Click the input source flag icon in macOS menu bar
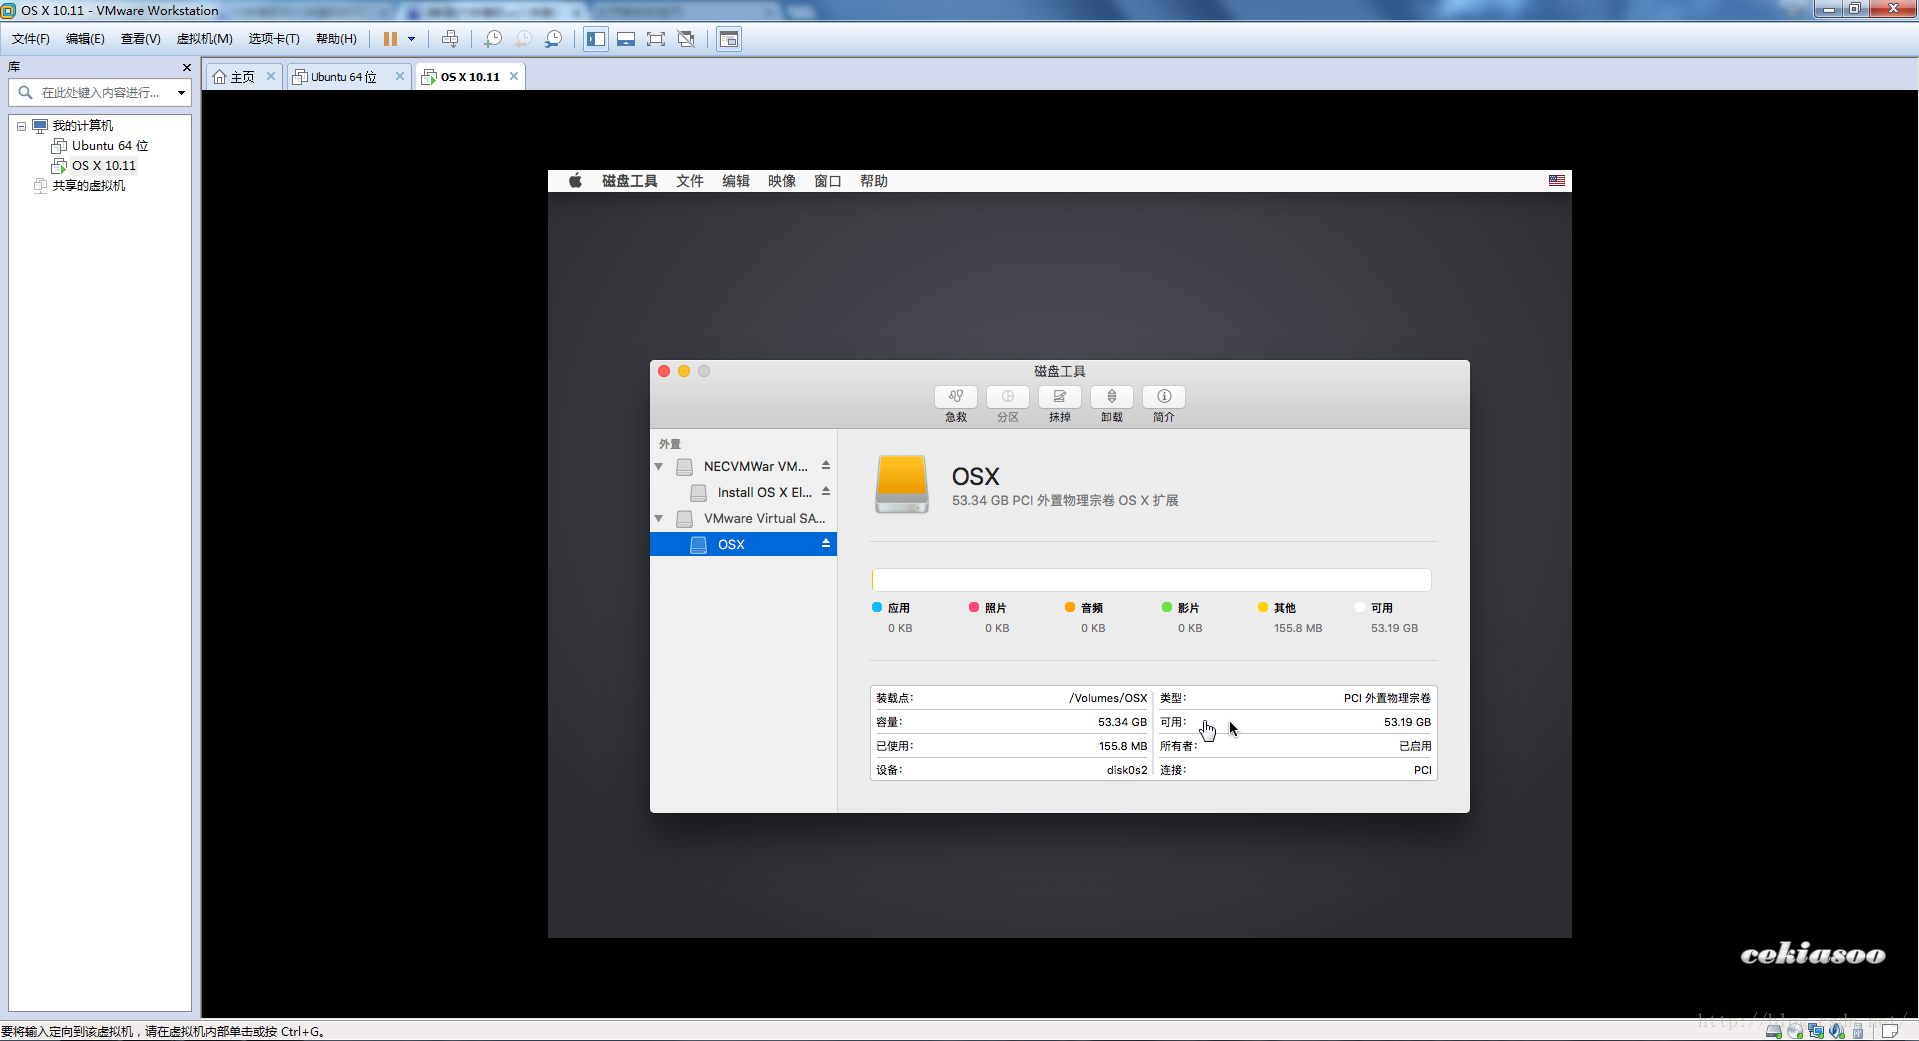This screenshot has height=1041, width=1919. pyautogui.click(x=1557, y=181)
